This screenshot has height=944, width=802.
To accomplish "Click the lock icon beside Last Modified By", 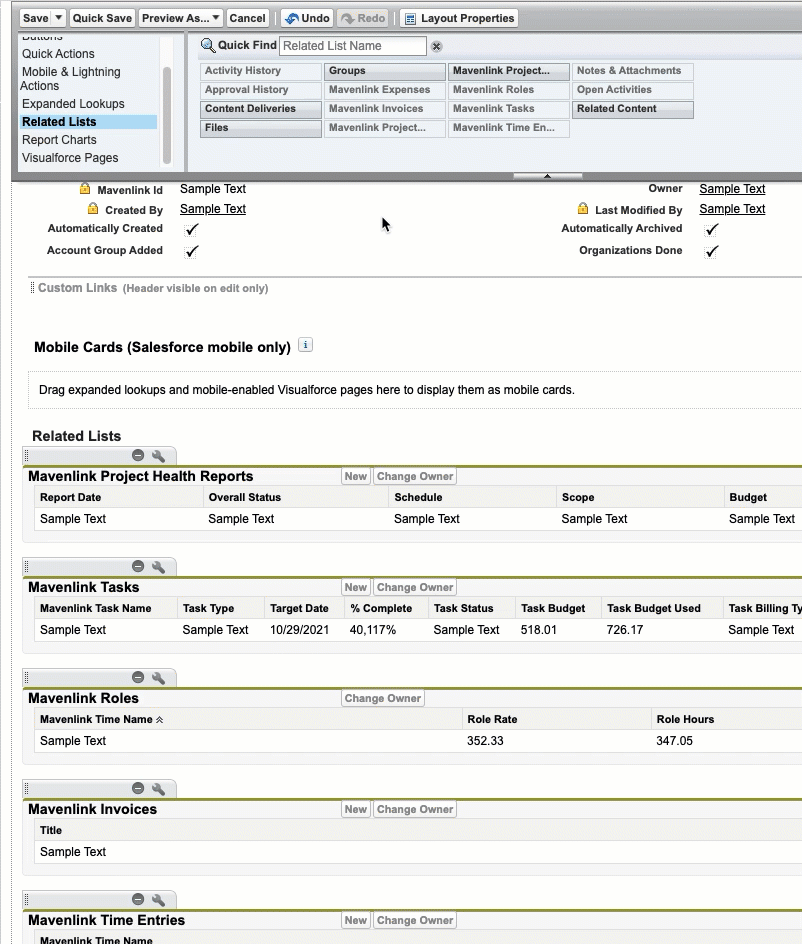I will pos(583,208).
